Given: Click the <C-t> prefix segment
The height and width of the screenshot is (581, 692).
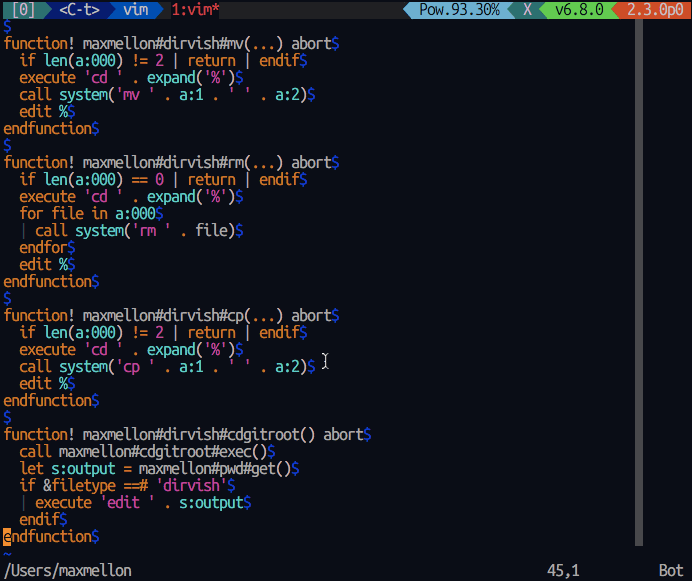Looking at the screenshot, I should tap(79, 9).
